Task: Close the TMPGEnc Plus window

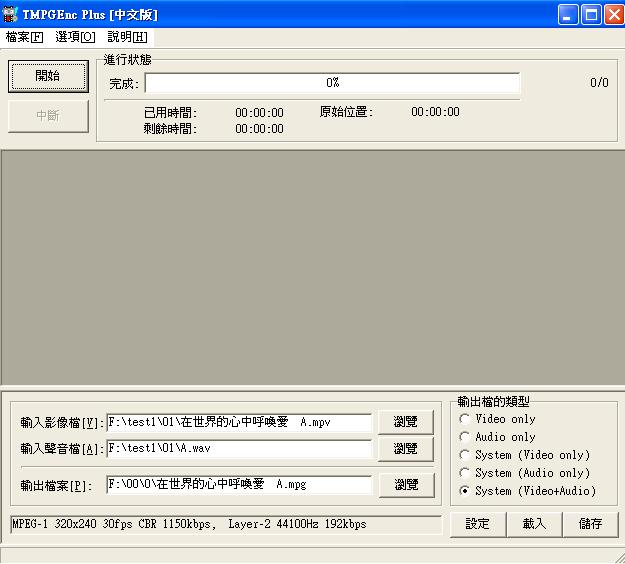Action: pyautogui.click(x=612, y=14)
